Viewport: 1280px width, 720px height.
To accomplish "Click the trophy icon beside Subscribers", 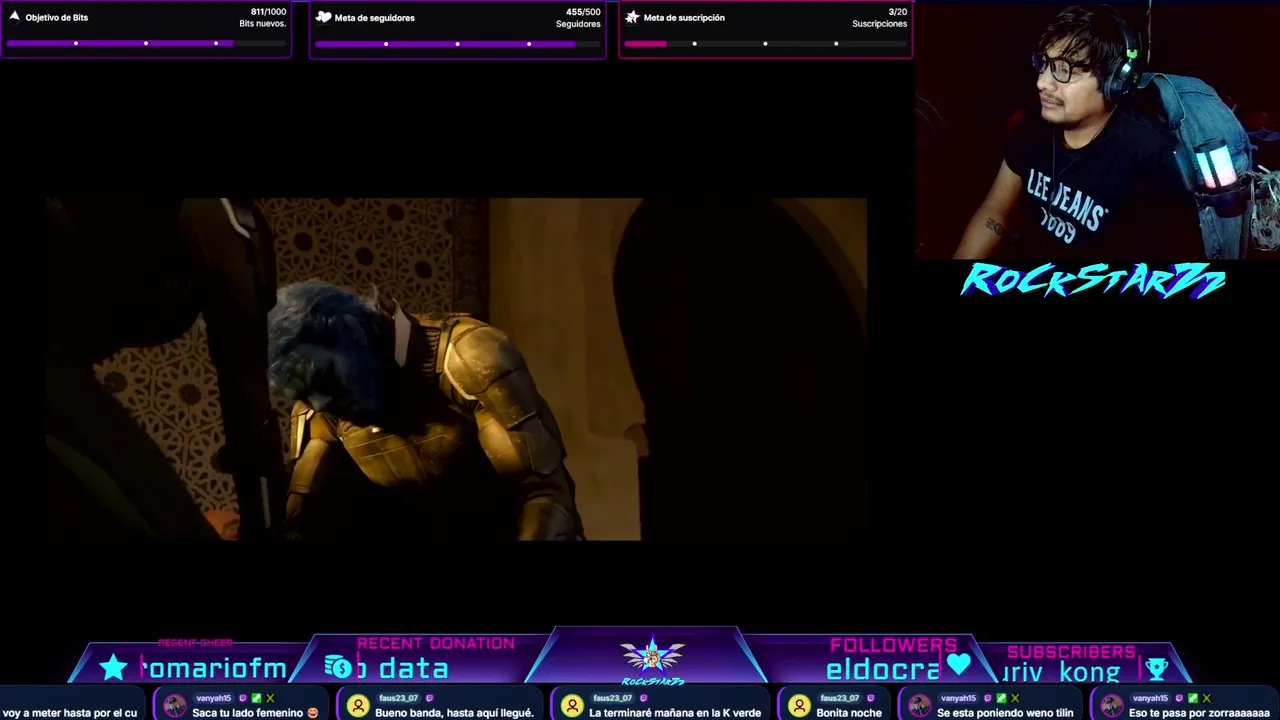I will (x=1157, y=668).
